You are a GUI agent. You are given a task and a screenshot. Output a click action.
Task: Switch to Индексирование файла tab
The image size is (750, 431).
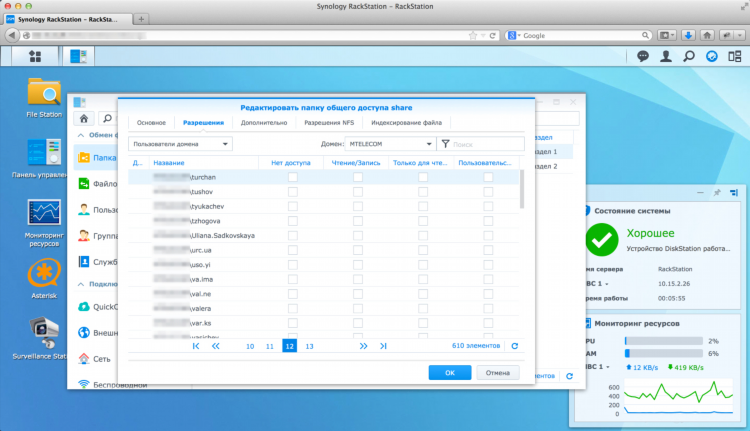click(407, 123)
